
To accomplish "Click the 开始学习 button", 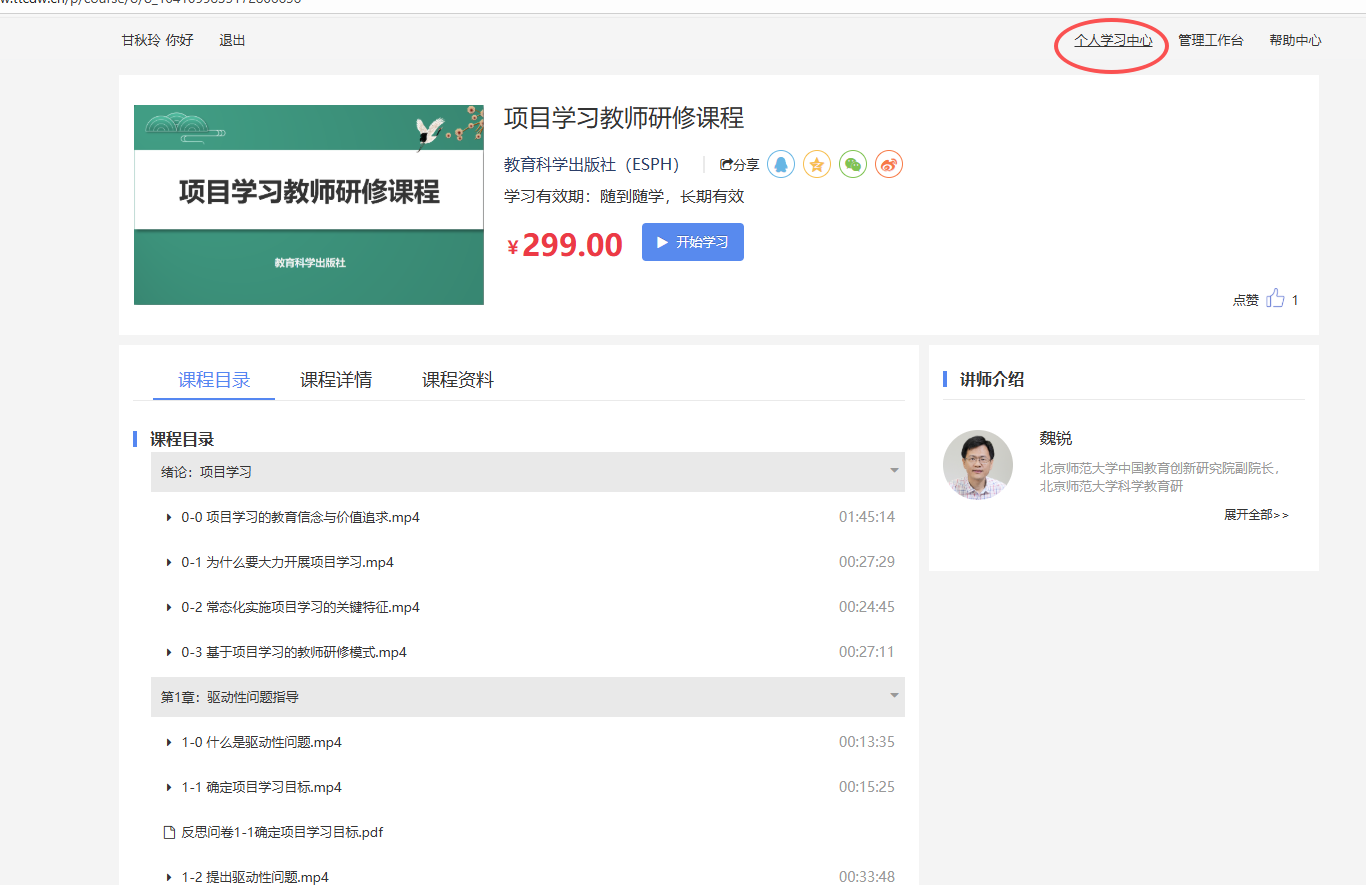I will (x=692, y=241).
